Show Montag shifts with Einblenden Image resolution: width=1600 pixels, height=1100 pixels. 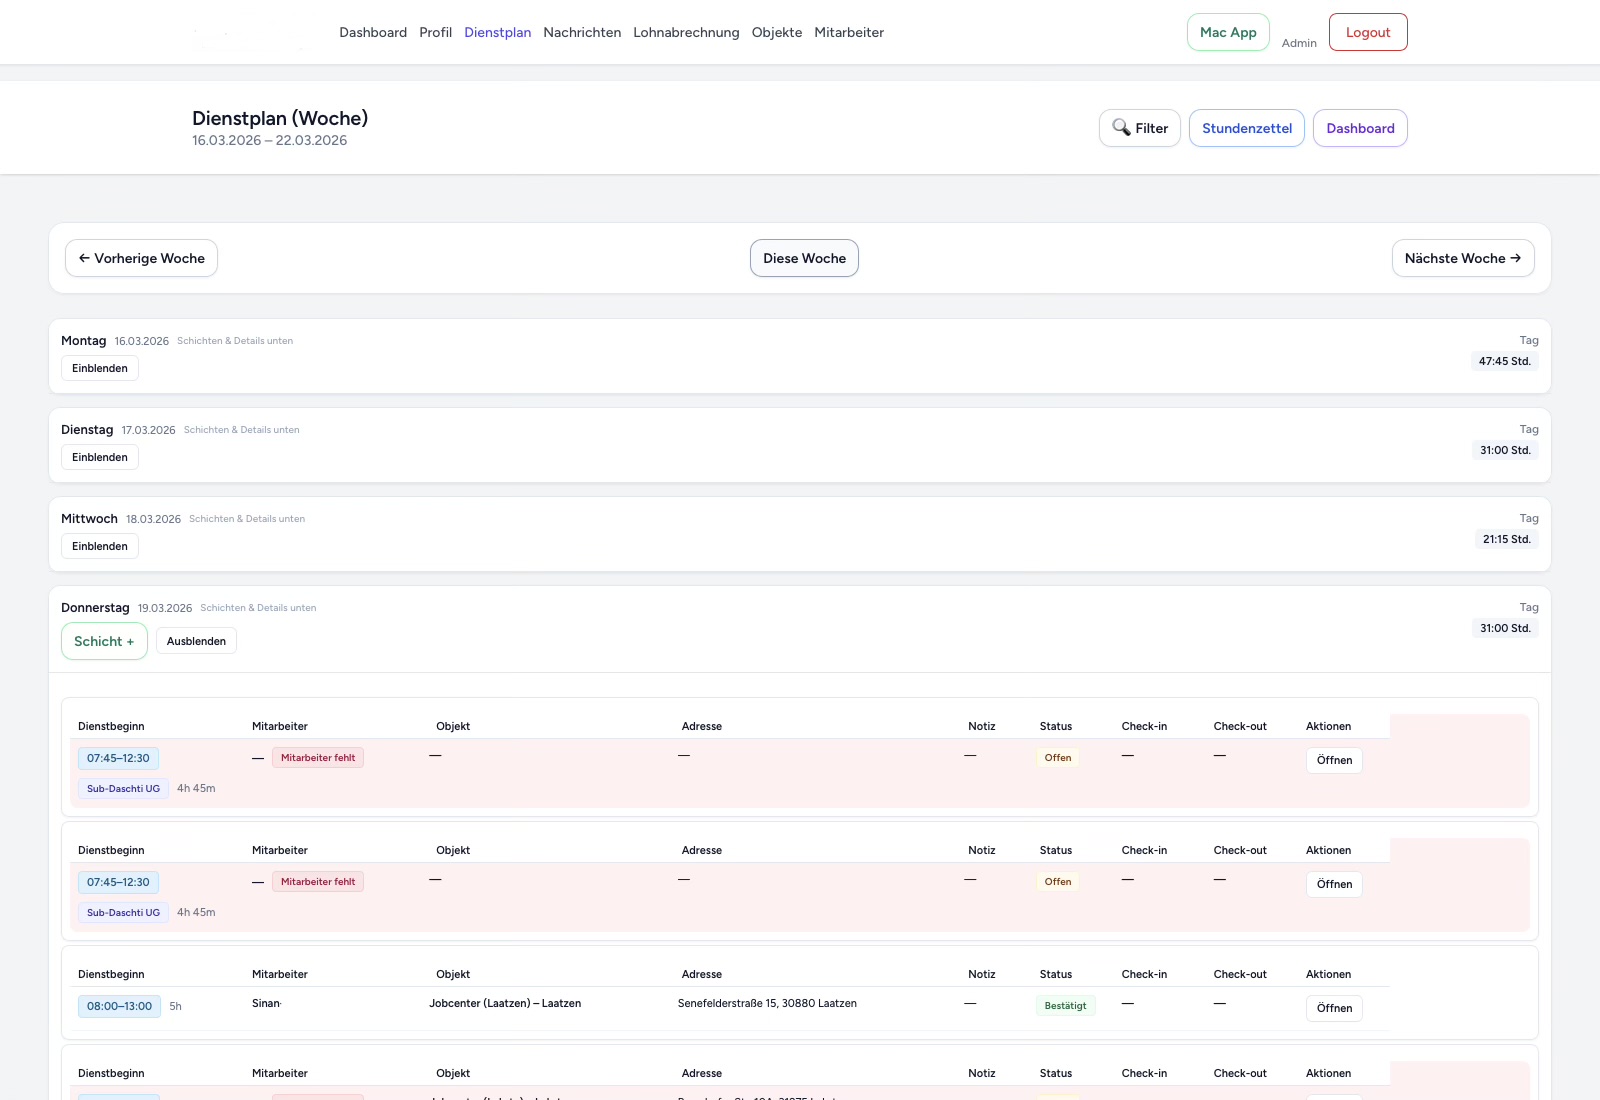coord(99,368)
